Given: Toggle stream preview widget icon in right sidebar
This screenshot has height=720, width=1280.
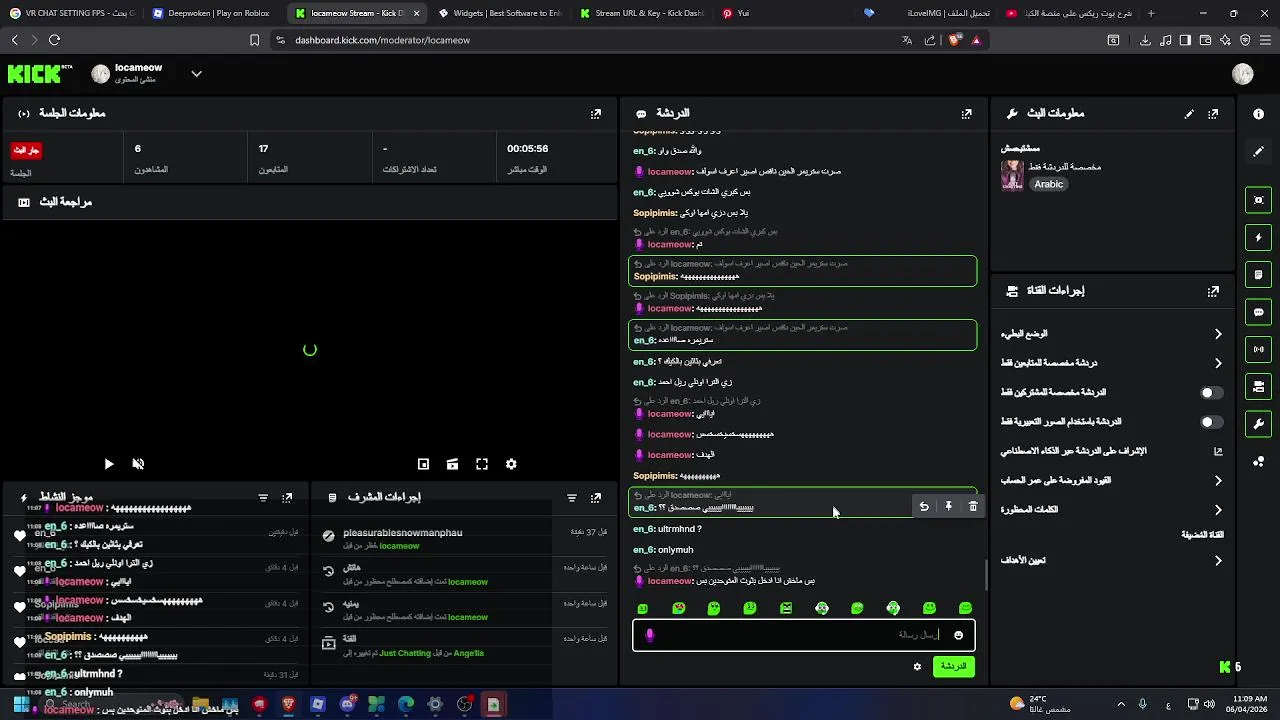Looking at the screenshot, I should coord(1258,200).
